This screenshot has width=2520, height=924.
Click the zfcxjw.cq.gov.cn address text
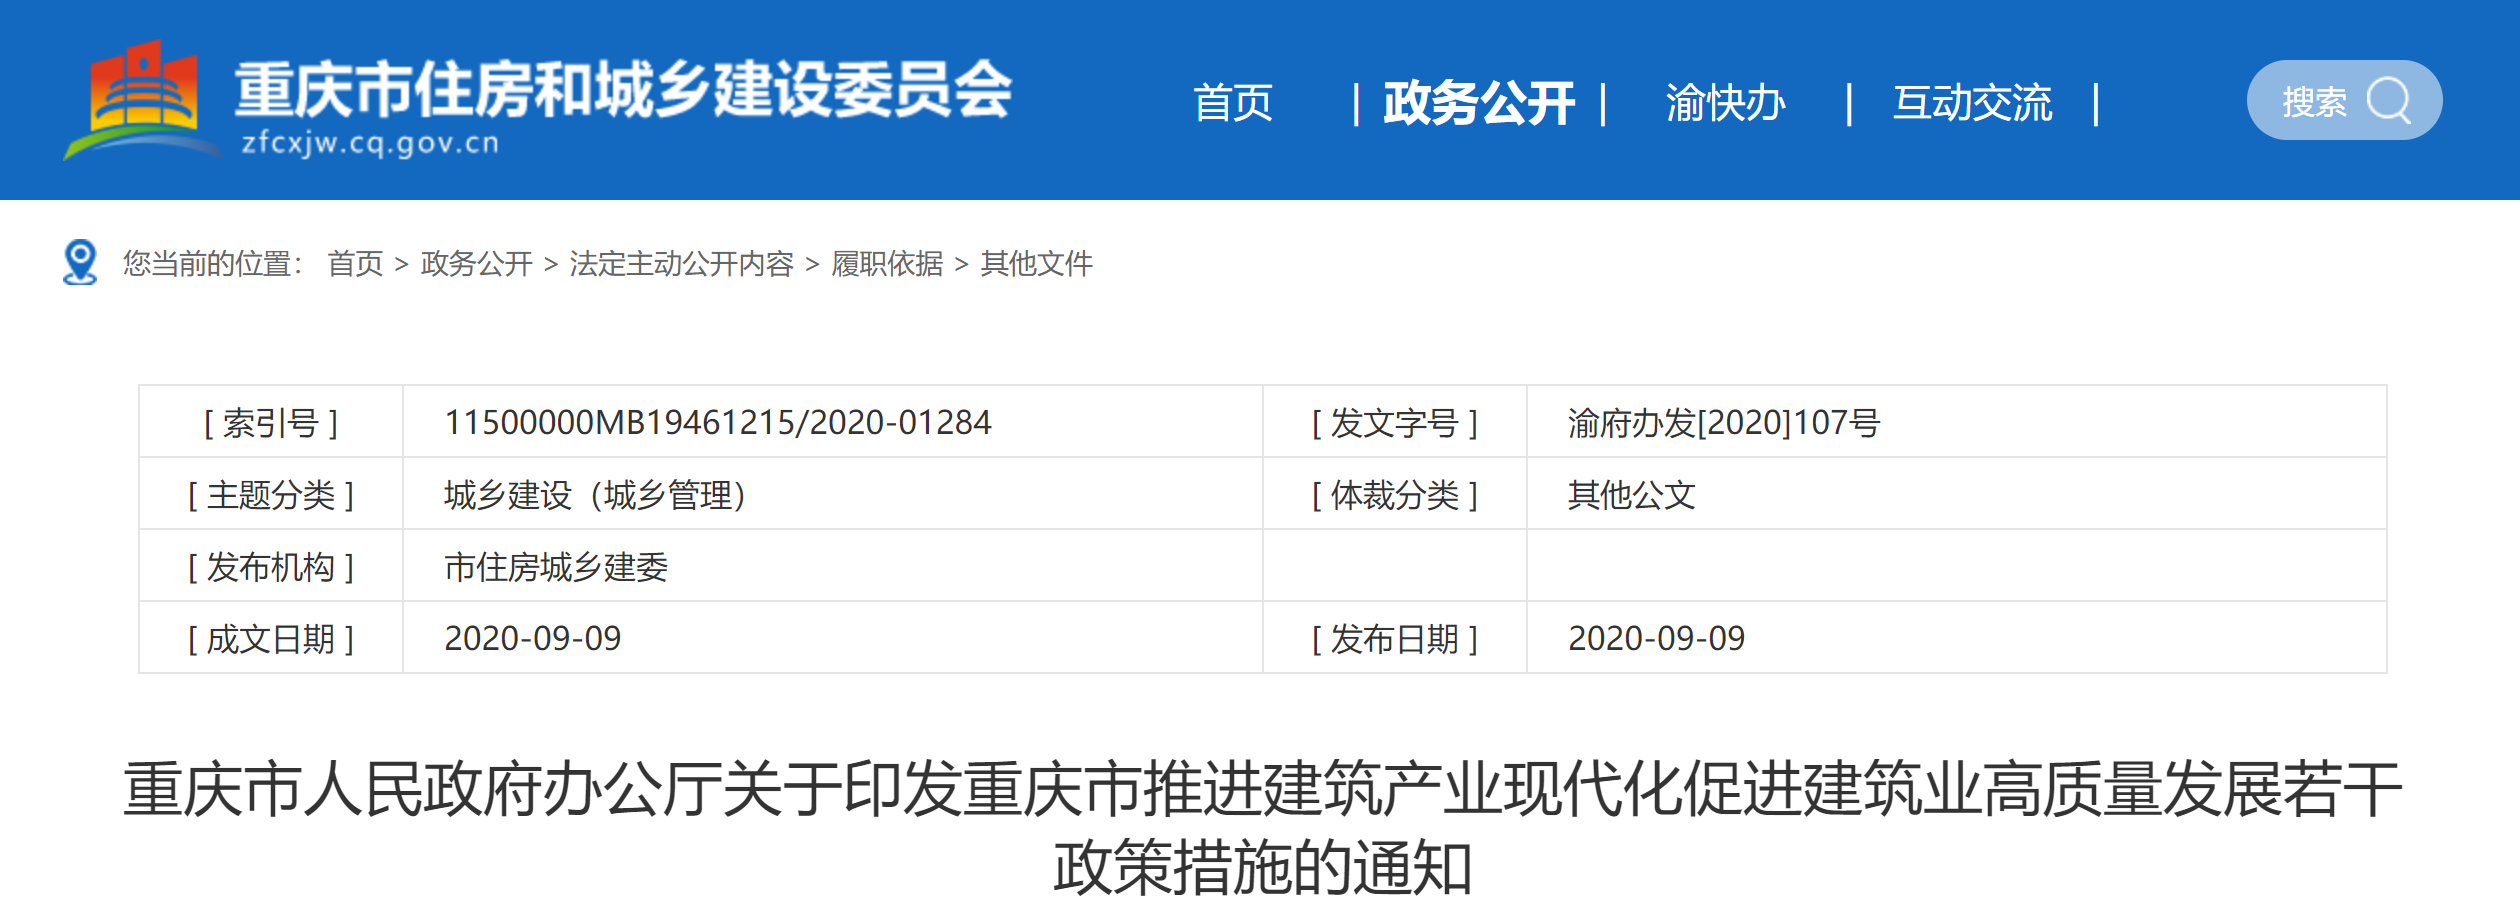click(370, 143)
